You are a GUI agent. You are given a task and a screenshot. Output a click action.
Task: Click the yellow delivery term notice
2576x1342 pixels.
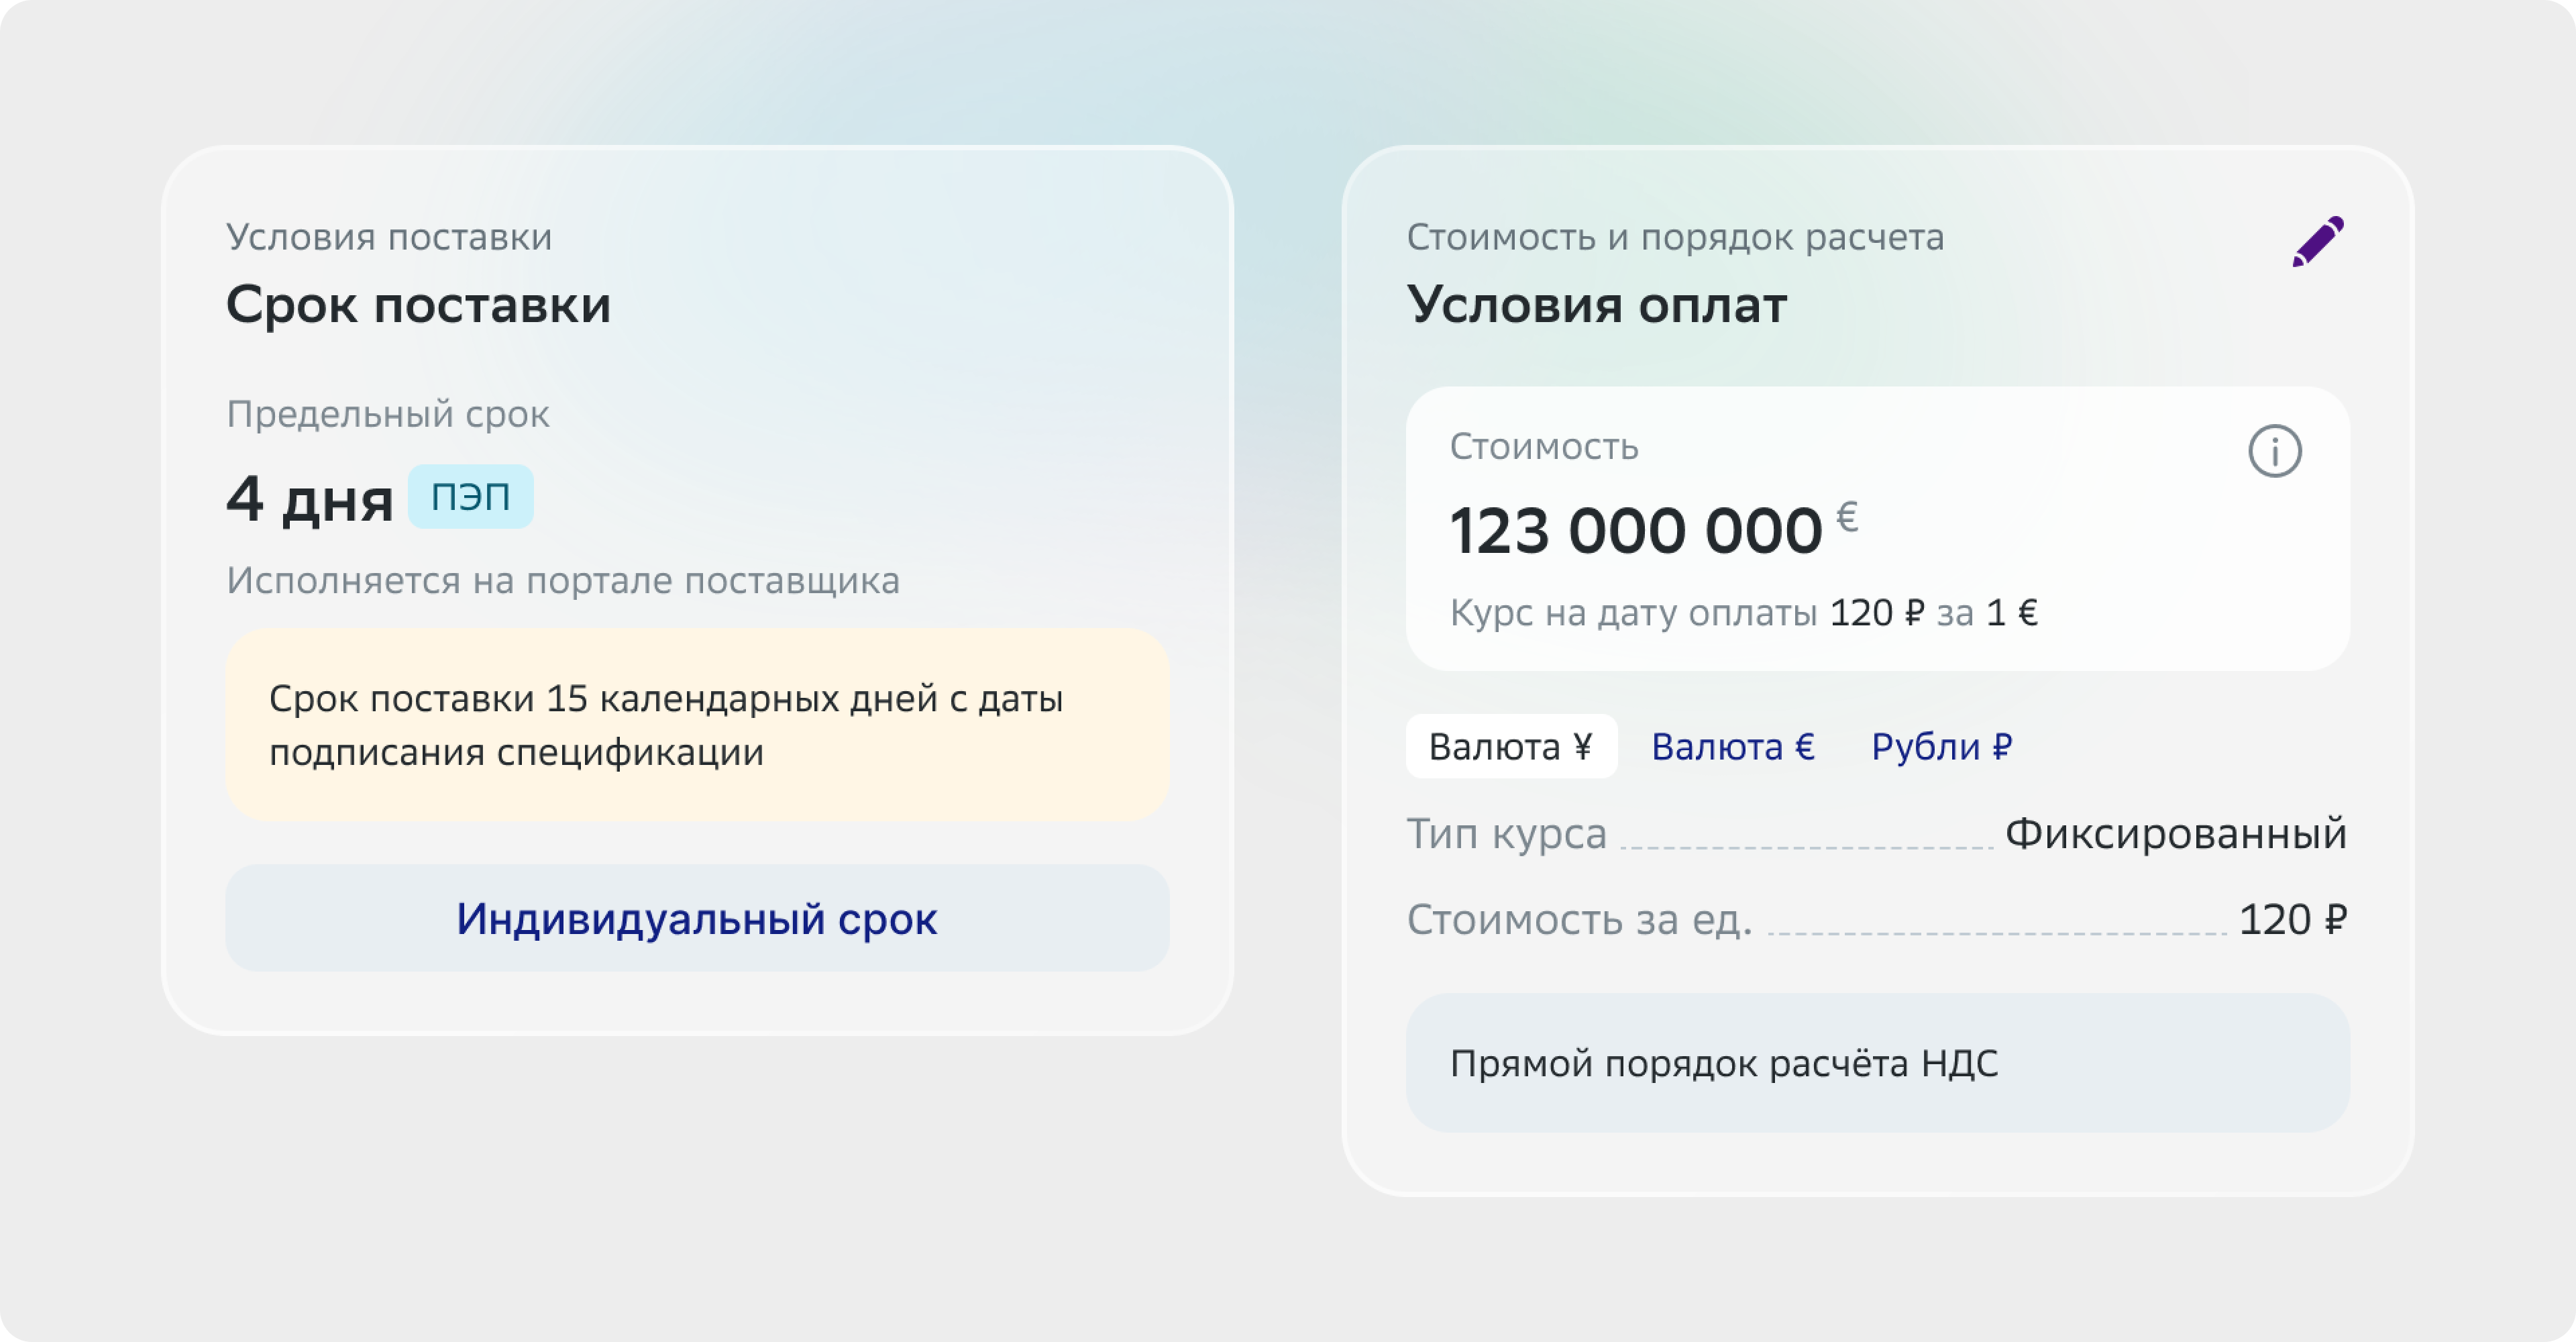click(697, 725)
